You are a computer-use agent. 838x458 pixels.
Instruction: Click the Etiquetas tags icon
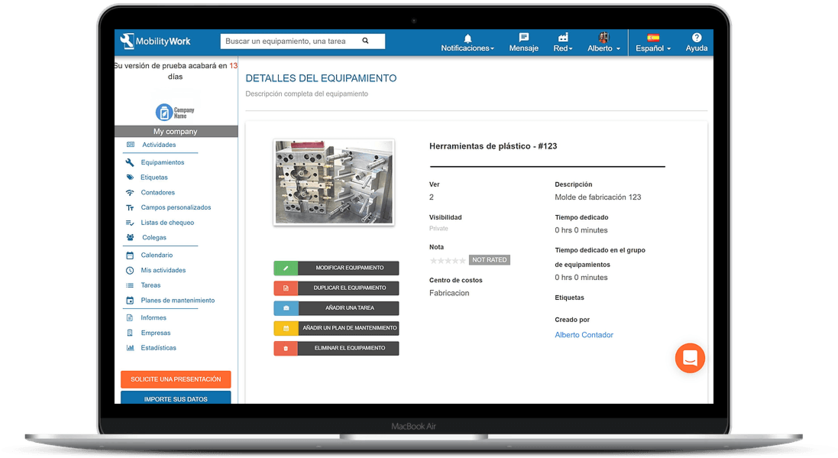(x=130, y=177)
